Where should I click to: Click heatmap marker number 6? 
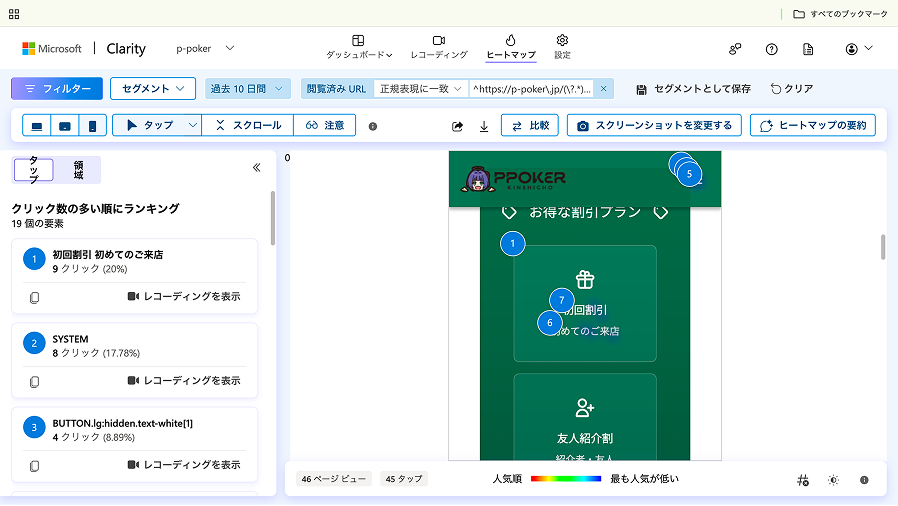point(550,323)
